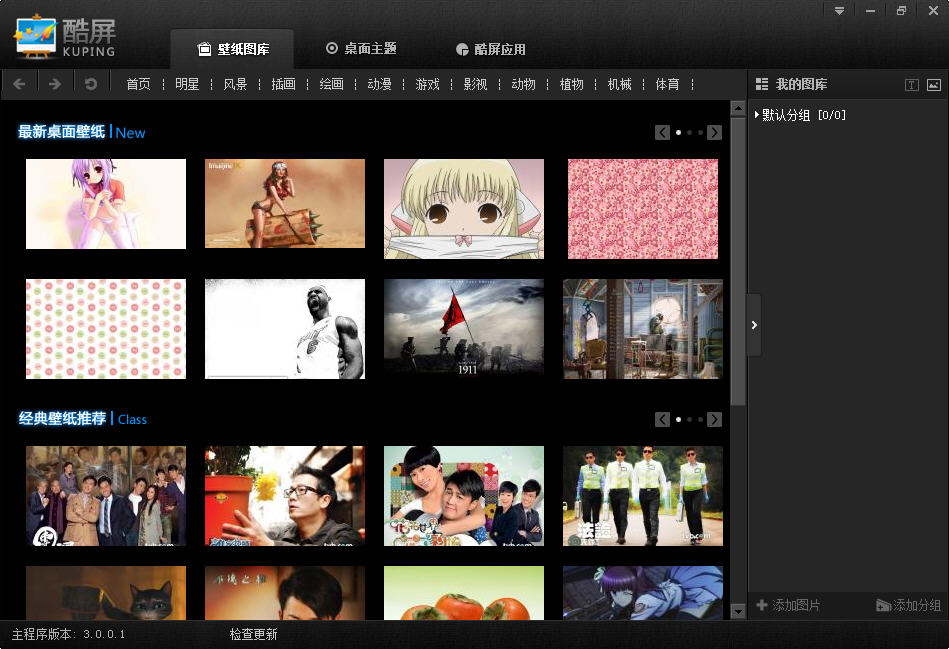Expand the 默认分组 group entry
949x649 pixels.
click(x=756, y=115)
